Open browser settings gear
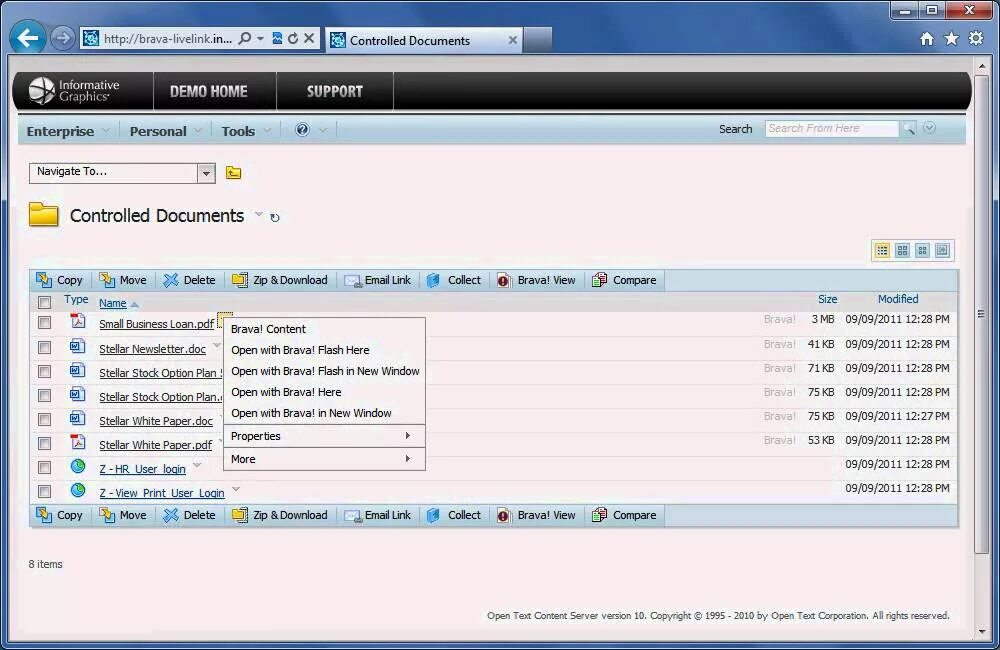The width and height of the screenshot is (1000, 650). tap(976, 38)
